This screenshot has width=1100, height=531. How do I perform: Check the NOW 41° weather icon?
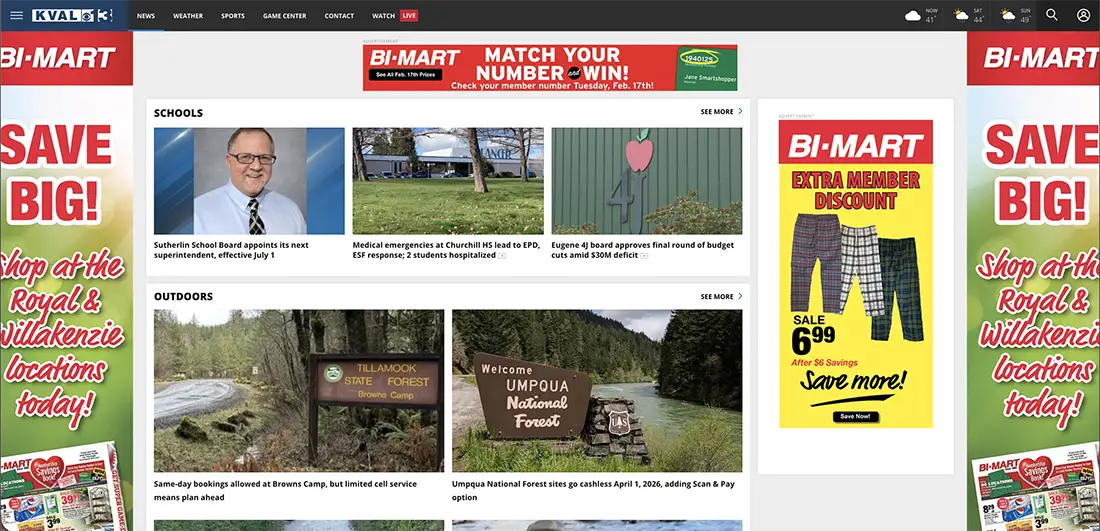click(x=913, y=15)
